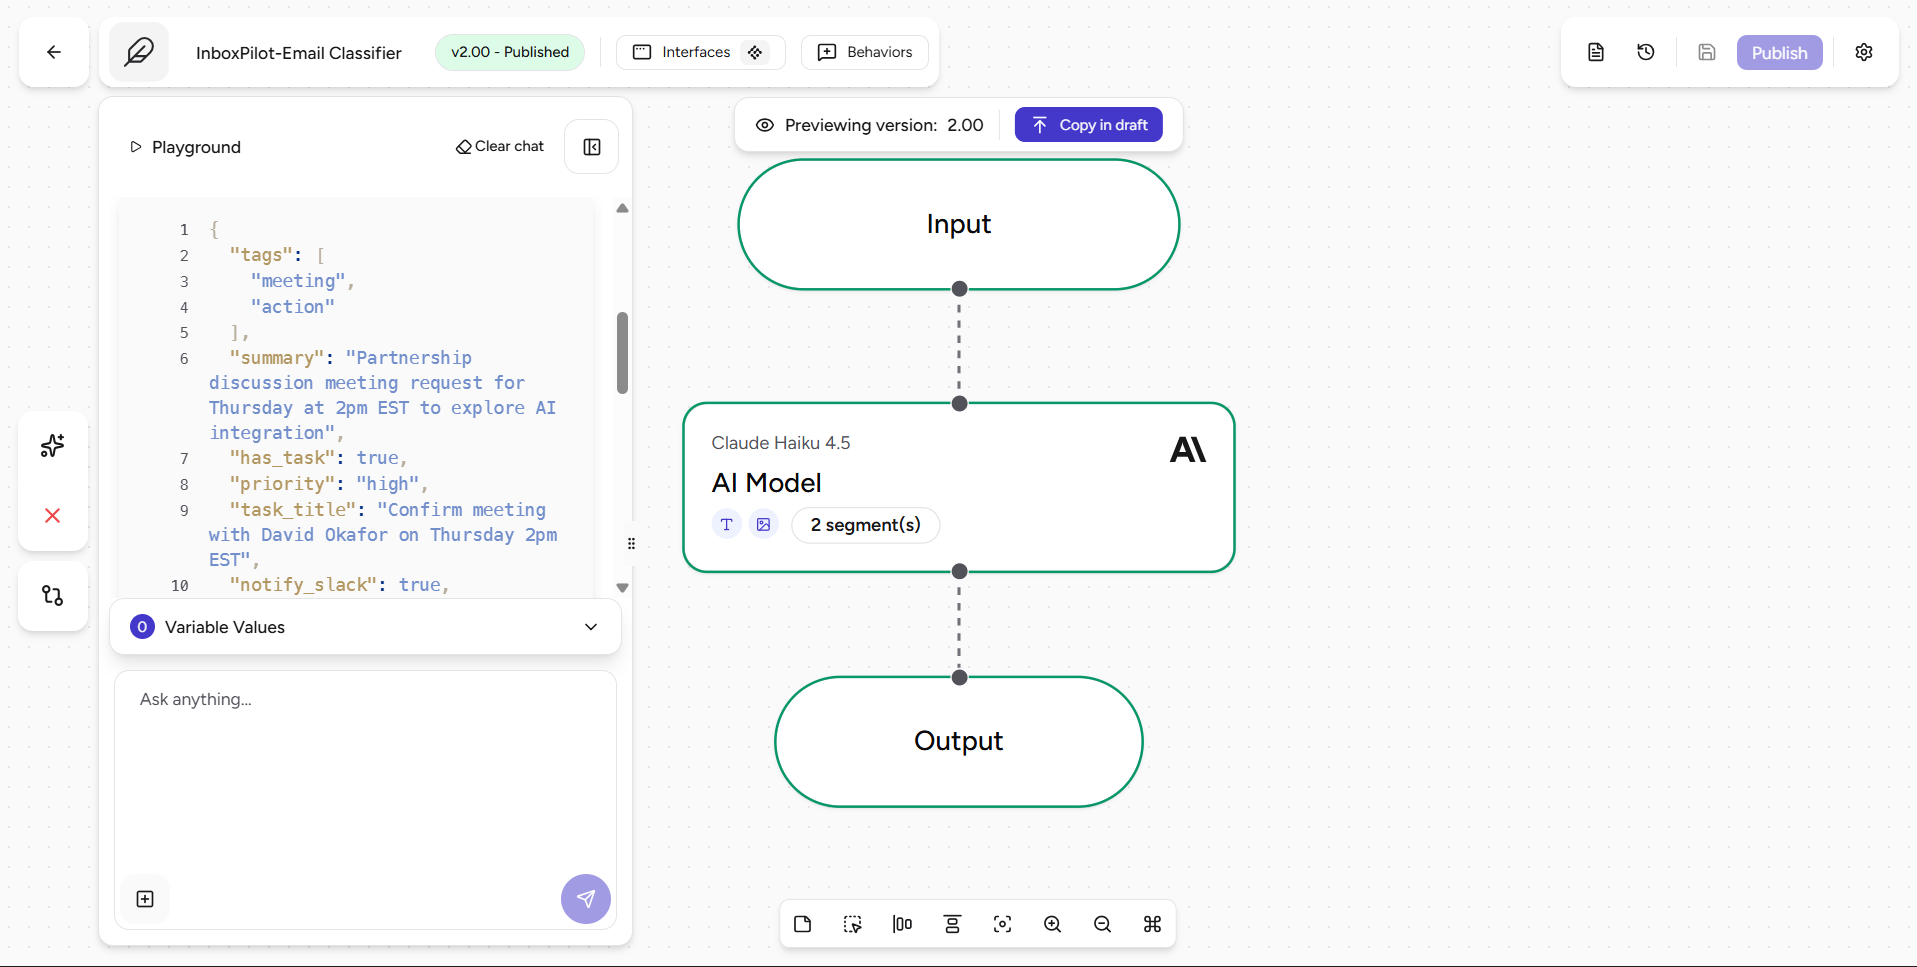The width and height of the screenshot is (1917, 967).
Task: Click the scroll up arrow in JSON output
Action: pyautogui.click(x=622, y=208)
